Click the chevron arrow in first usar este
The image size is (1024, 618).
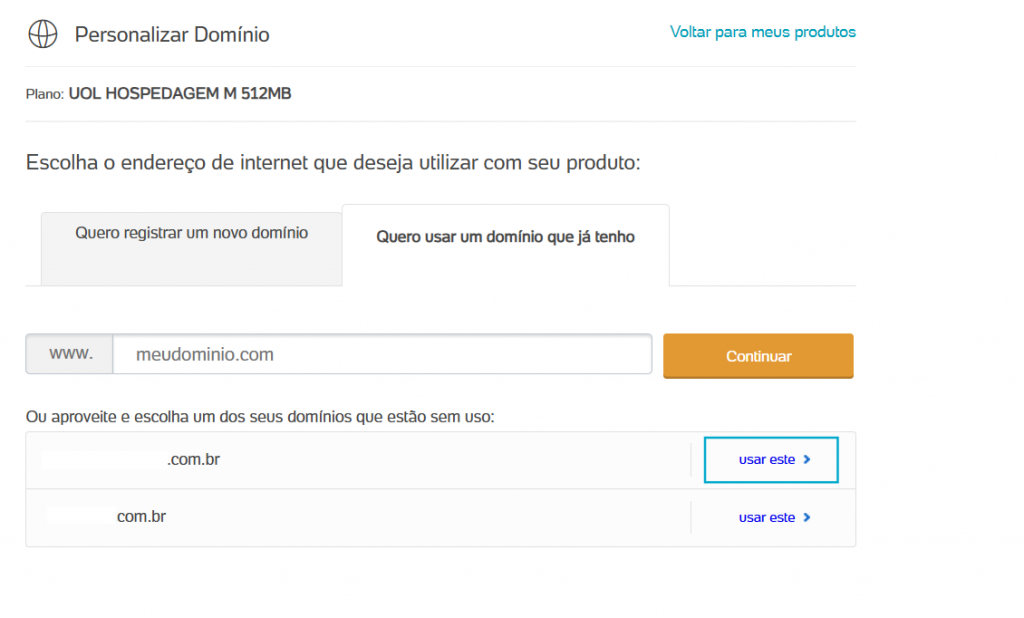(x=807, y=459)
